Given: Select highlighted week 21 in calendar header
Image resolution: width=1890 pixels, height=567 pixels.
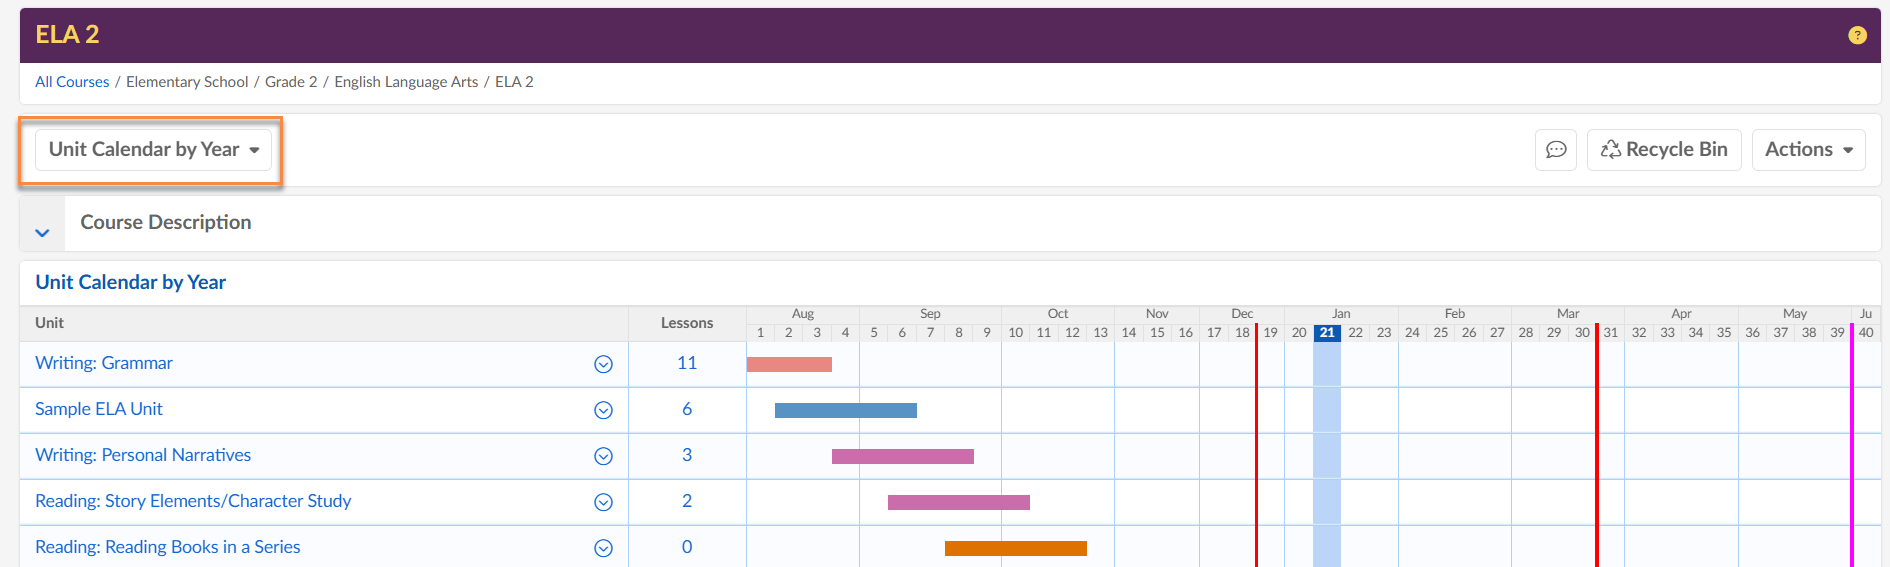Looking at the screenshot, I should tap(1326, 333).
